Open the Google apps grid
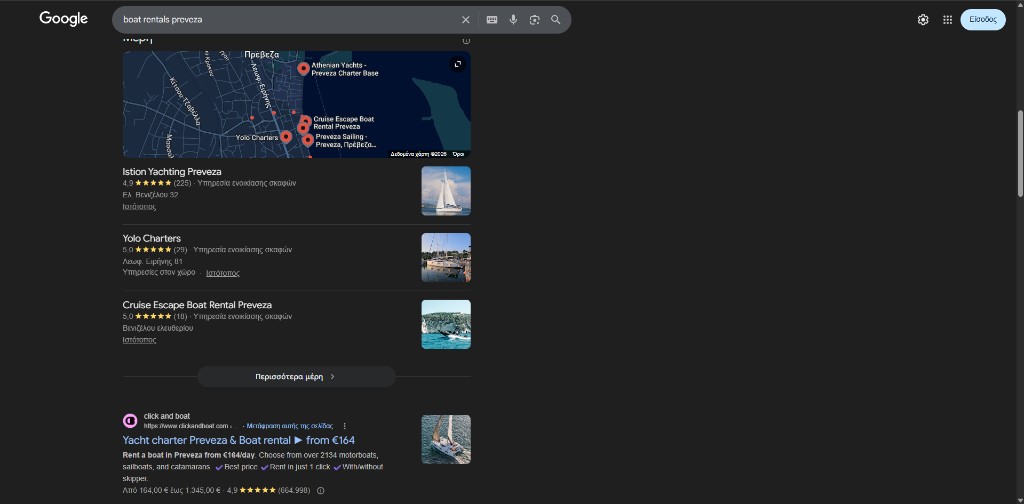1024x504 pixels. click(x=948, y=20)
